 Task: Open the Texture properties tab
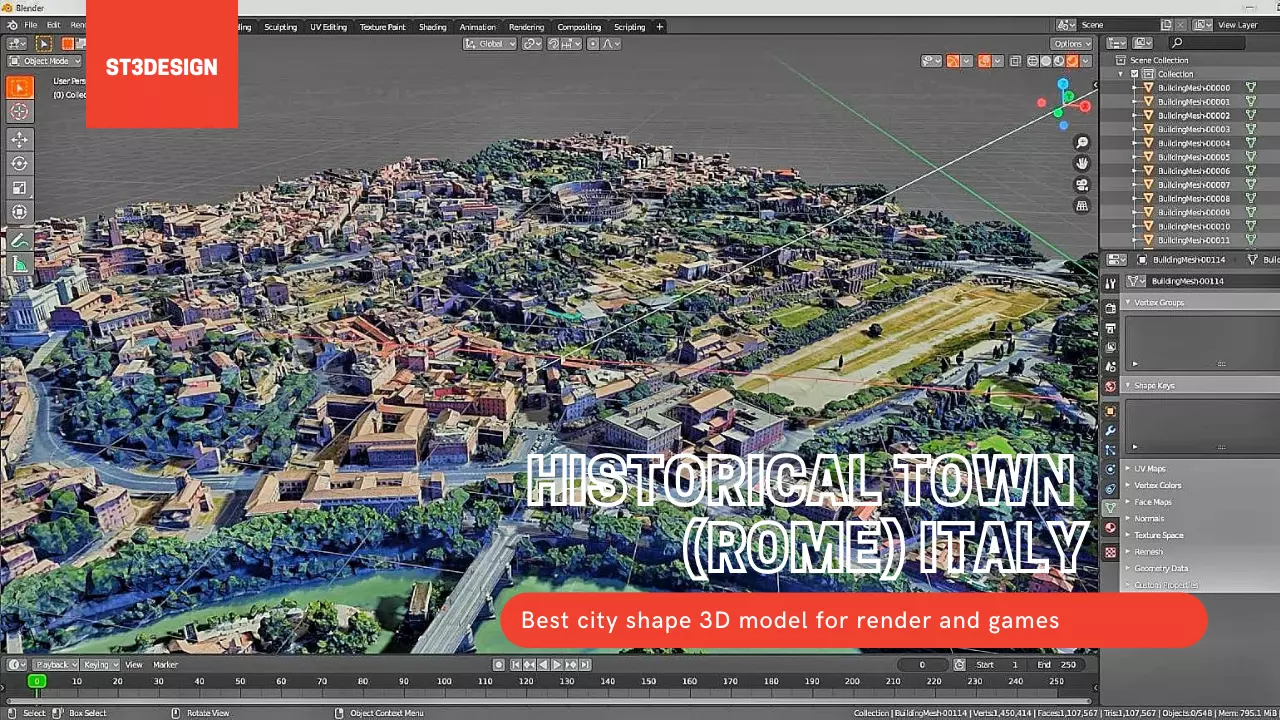(1110, 552)
